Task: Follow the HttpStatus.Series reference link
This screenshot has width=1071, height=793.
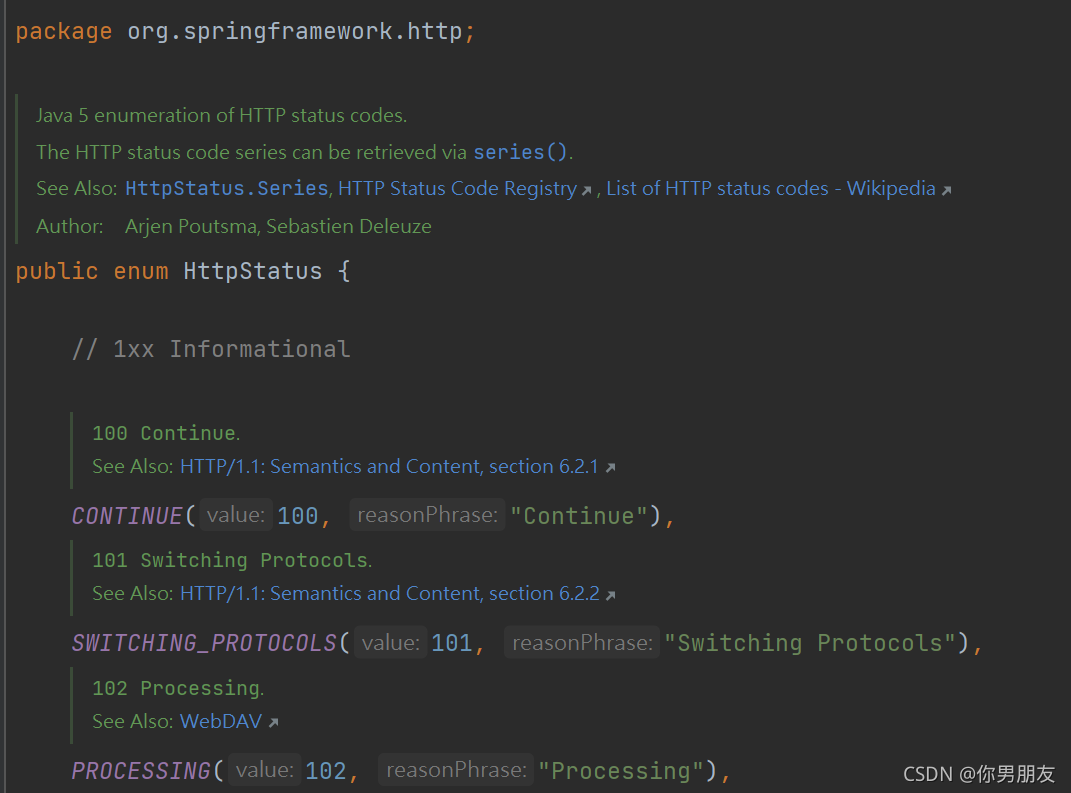Action: pos(227,189)
